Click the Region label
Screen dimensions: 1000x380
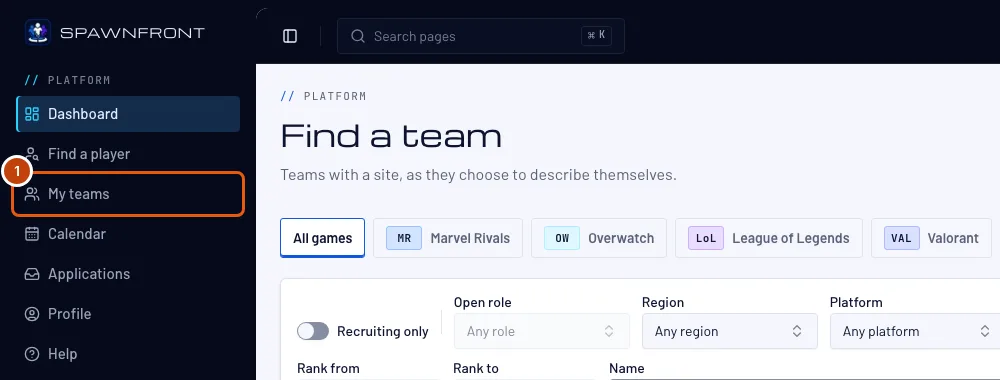[663, 302]
